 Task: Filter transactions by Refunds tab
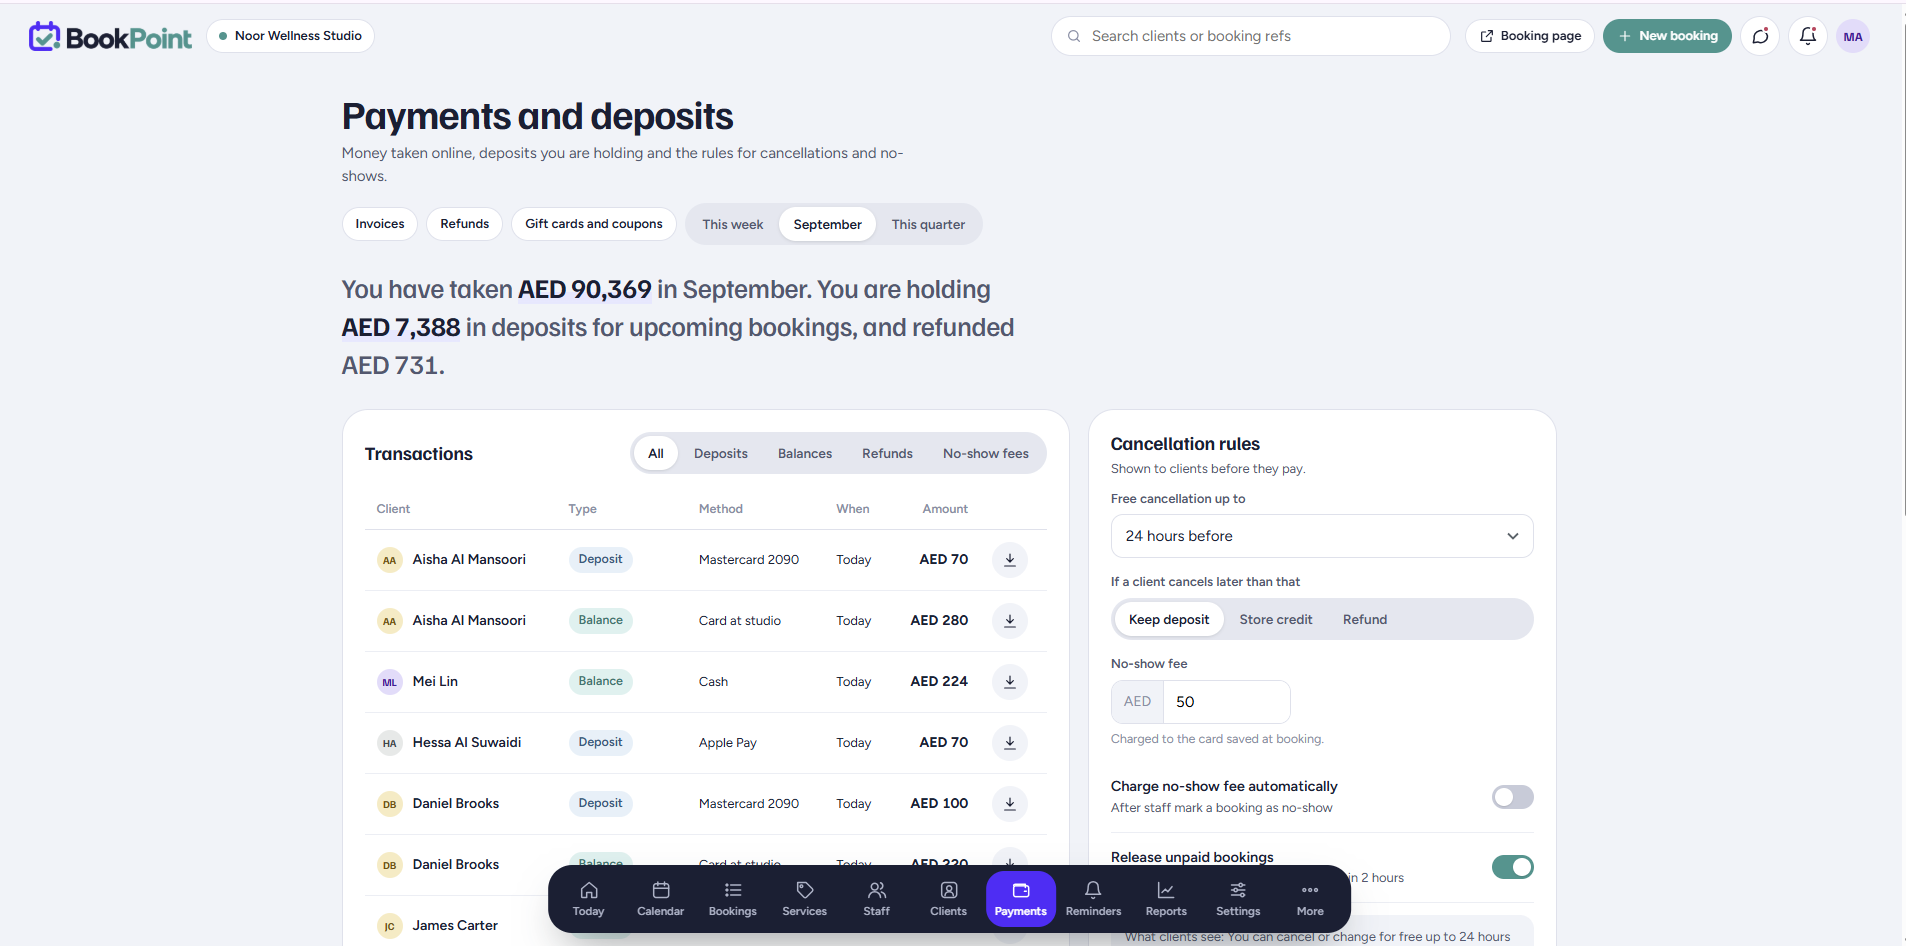tap(888, 454)
